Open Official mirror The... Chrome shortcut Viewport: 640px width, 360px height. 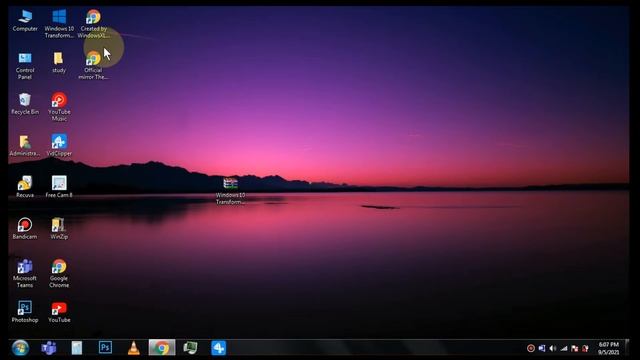[x=93, y=66]
